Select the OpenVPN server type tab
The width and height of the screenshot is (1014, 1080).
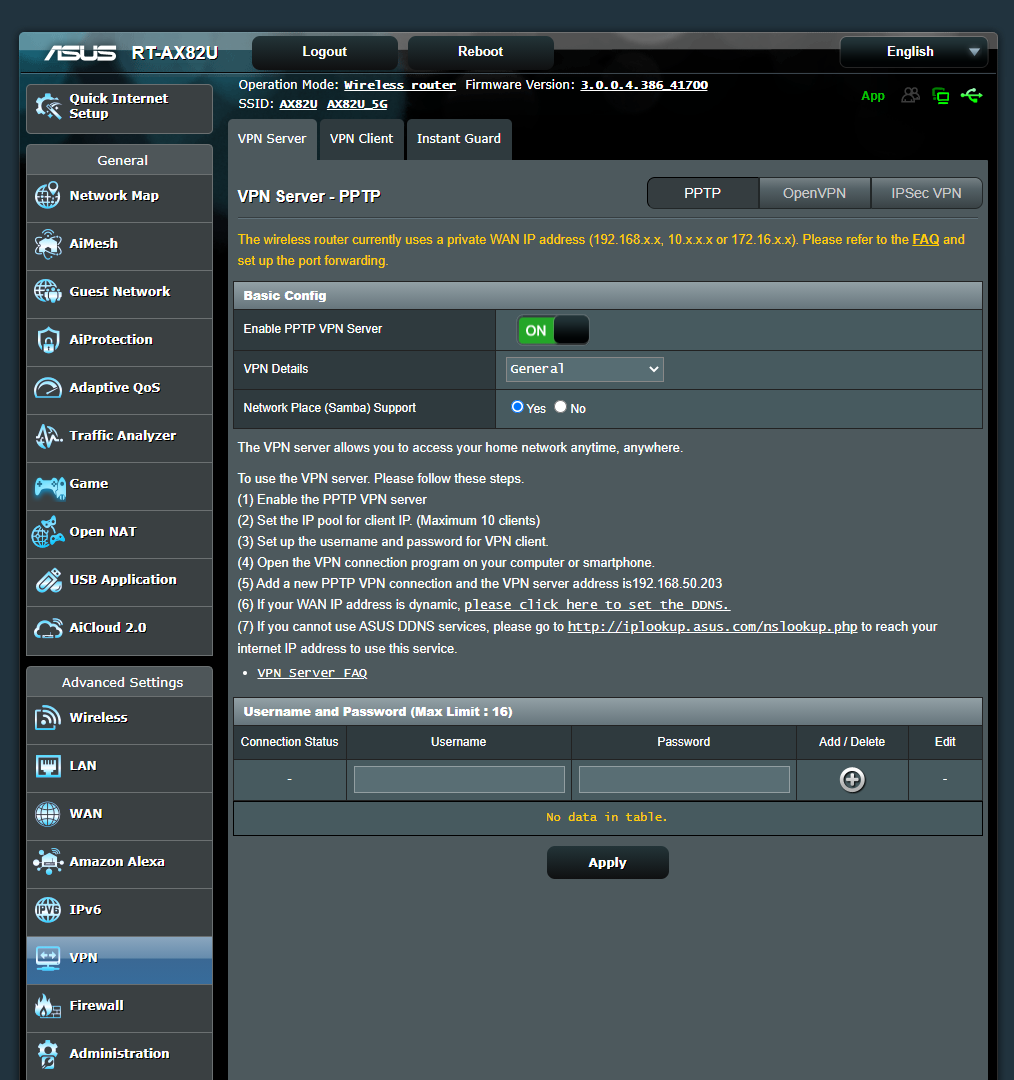point(814,194)
